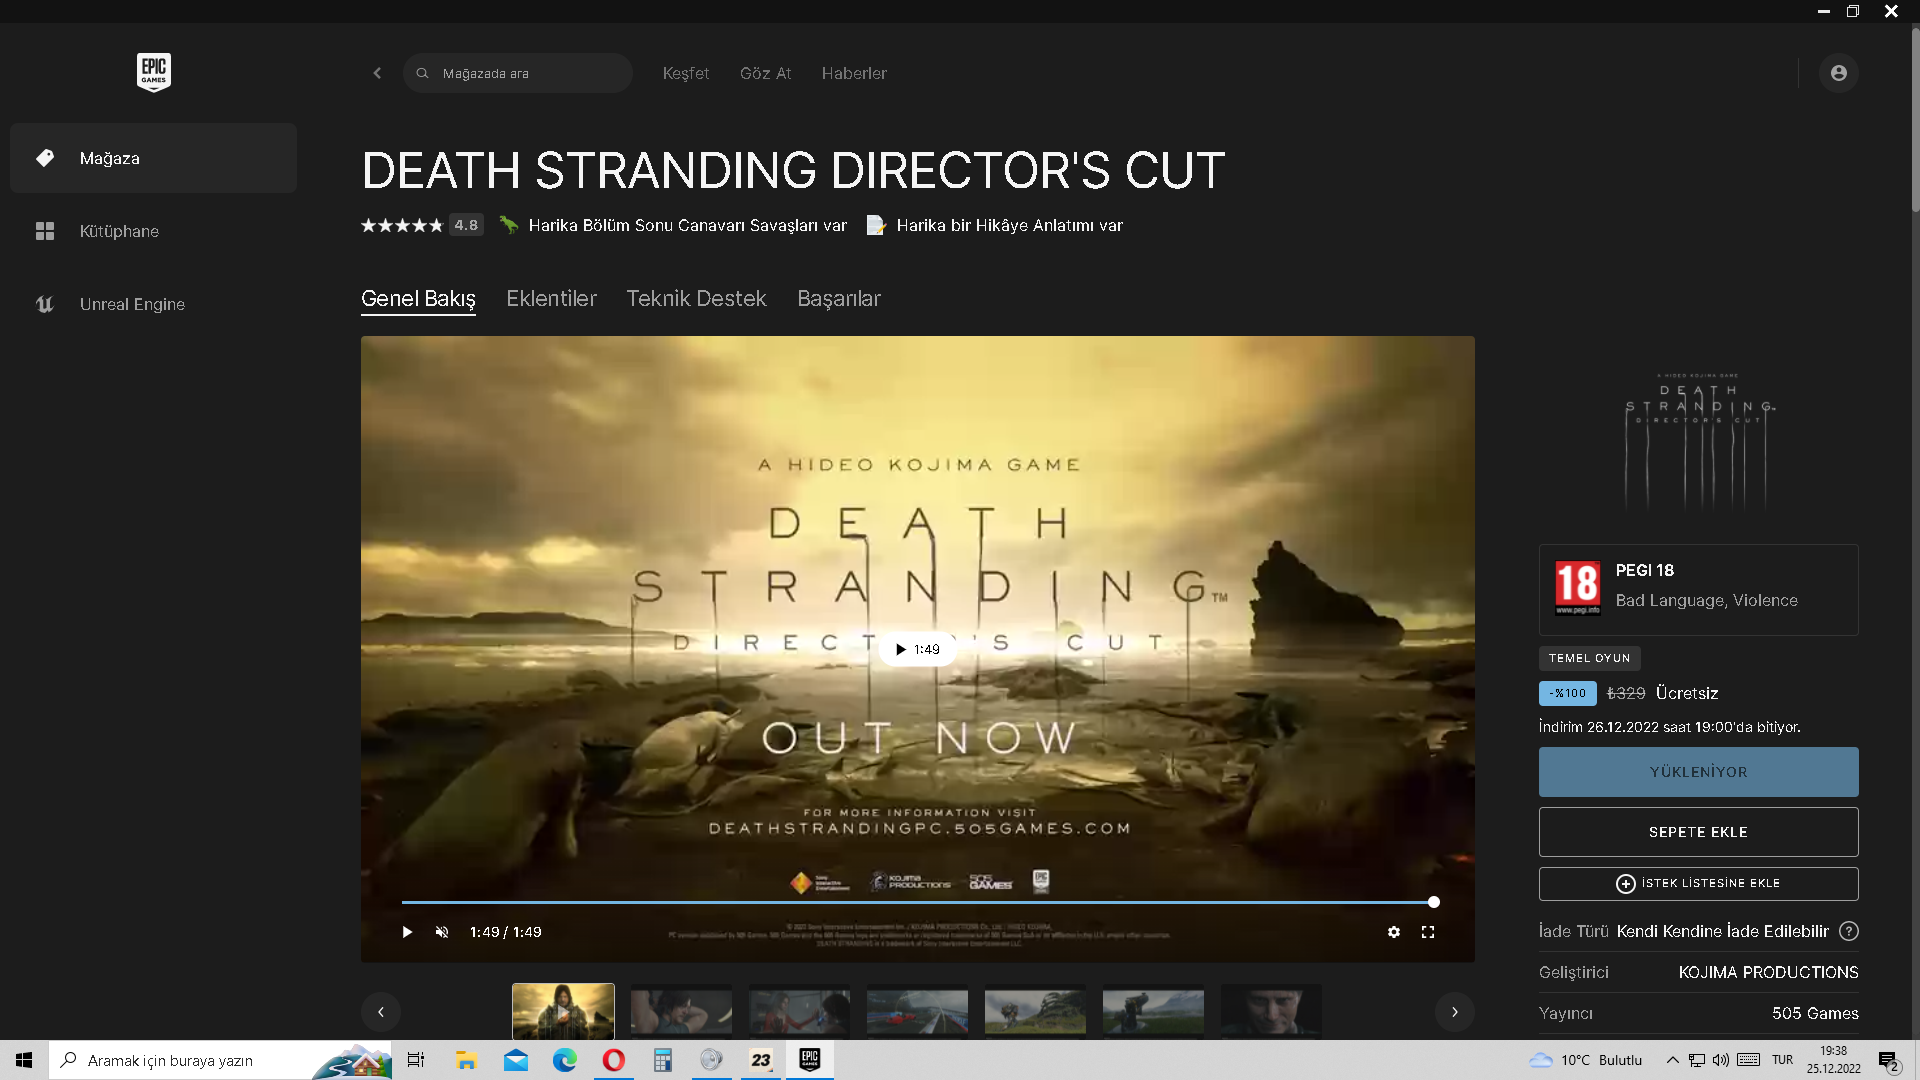Click the refund type help question icon
The image size is (1920, 1080).
[1849, 931]
